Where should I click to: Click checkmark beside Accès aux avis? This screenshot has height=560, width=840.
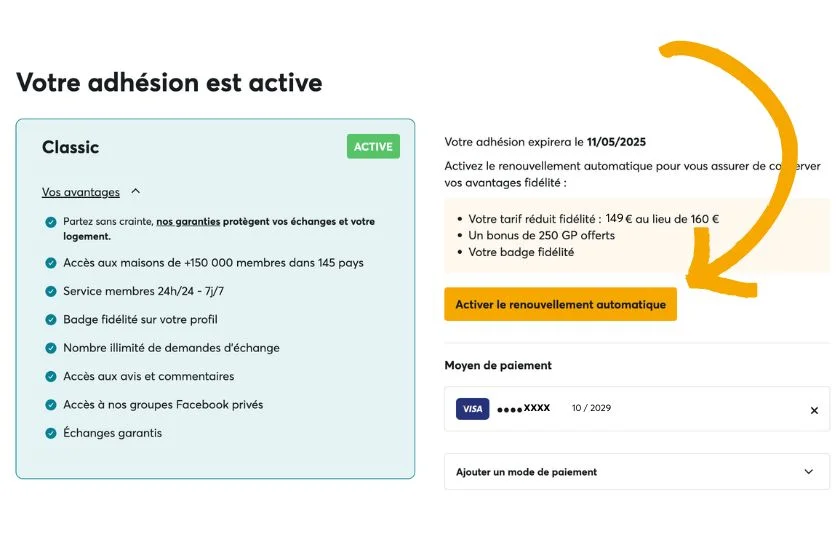(51, 377)
